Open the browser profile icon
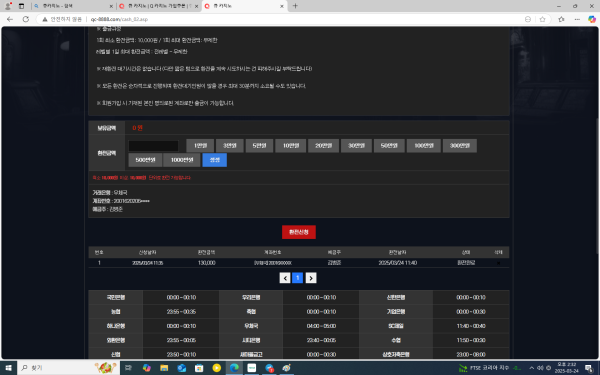600x375 pixels. (x=8, y=6)
